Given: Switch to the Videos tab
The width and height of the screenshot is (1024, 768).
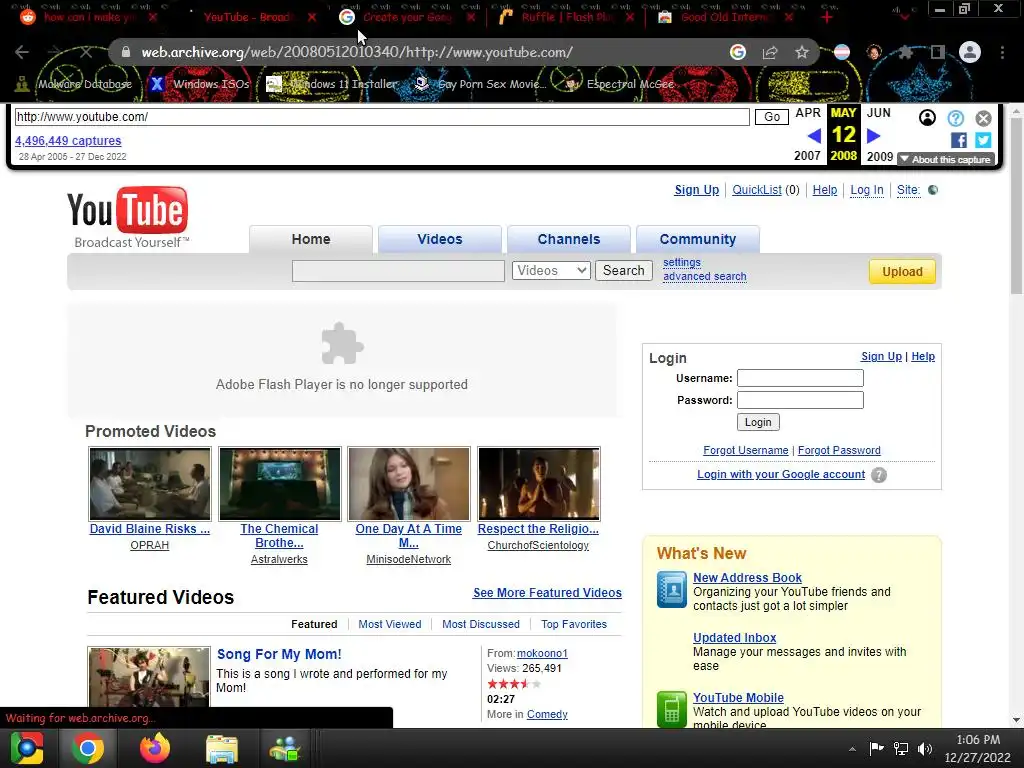Looking at the screenshot, I should (440, 239).
